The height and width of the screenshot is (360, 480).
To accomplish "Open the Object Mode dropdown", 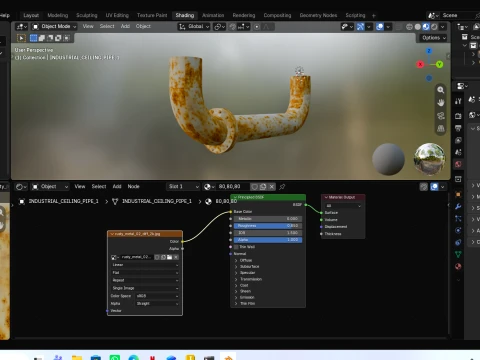I will coord(54,26).
